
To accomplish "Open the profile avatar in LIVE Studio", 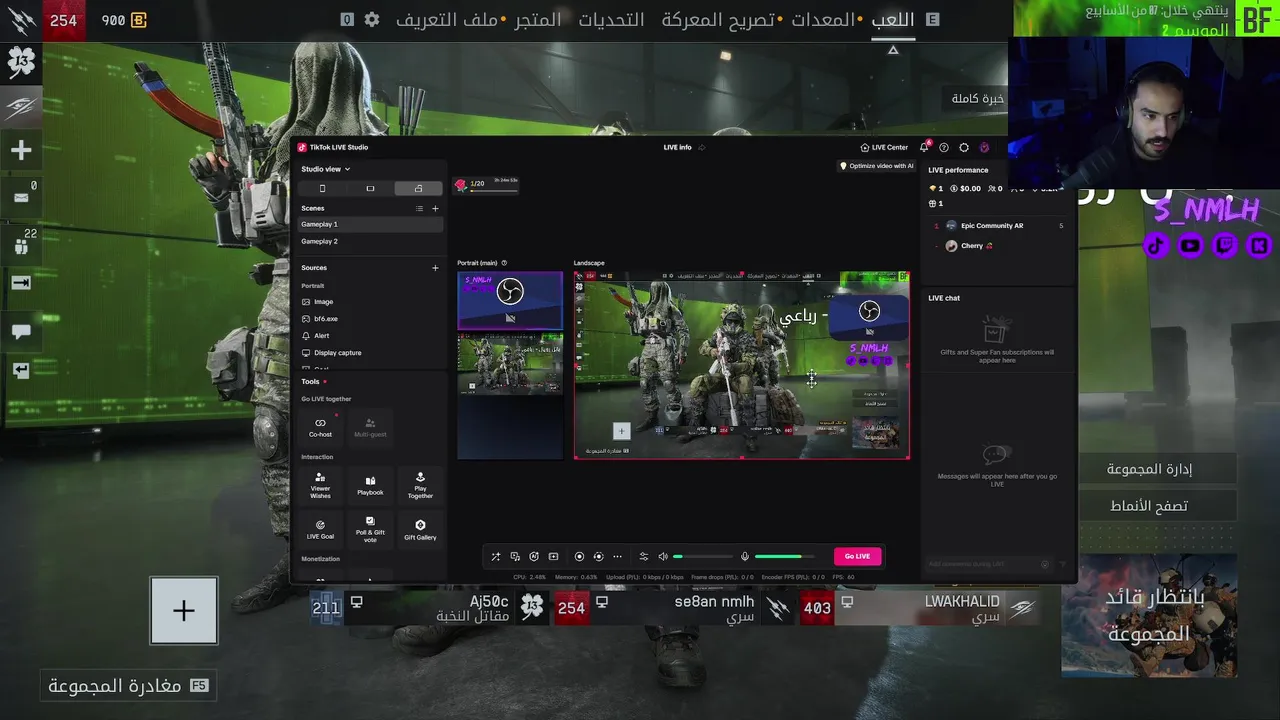I will [x=984, y=147].
